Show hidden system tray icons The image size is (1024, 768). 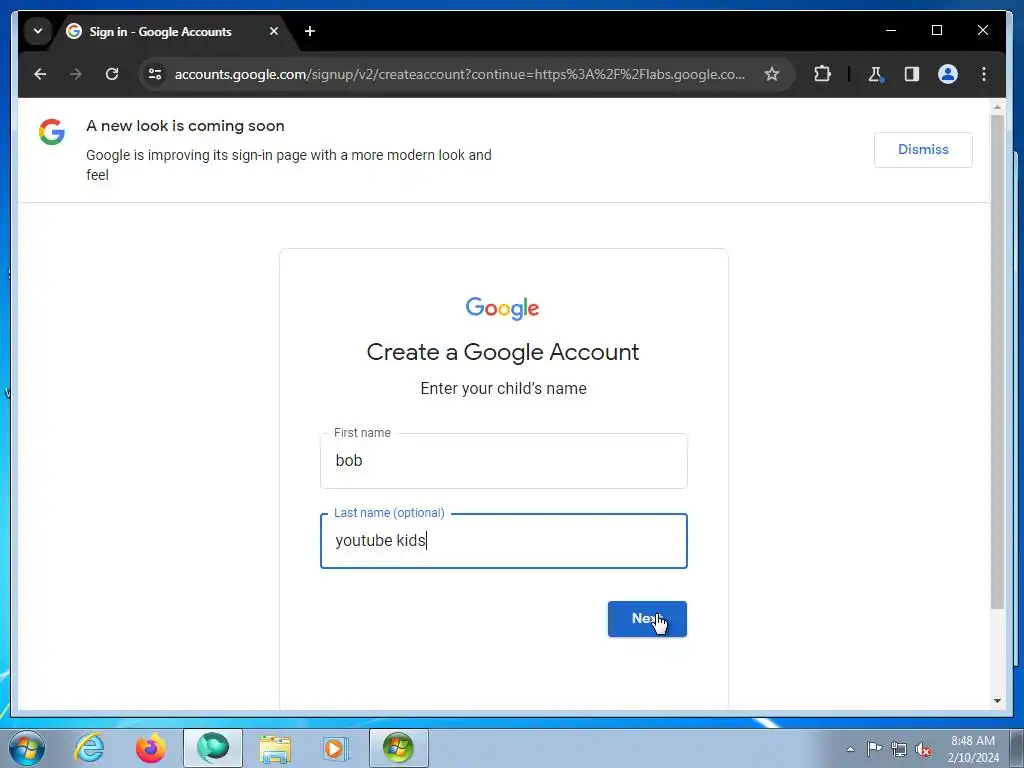850,749
